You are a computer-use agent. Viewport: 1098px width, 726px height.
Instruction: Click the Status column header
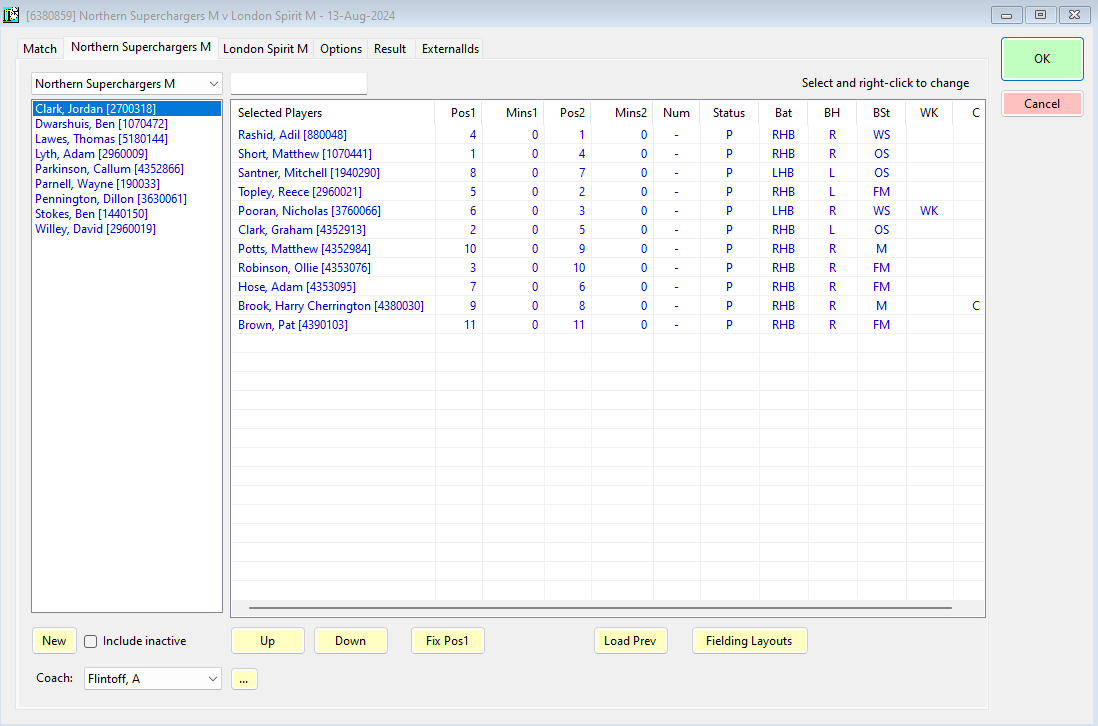click(x=729, y=113)
